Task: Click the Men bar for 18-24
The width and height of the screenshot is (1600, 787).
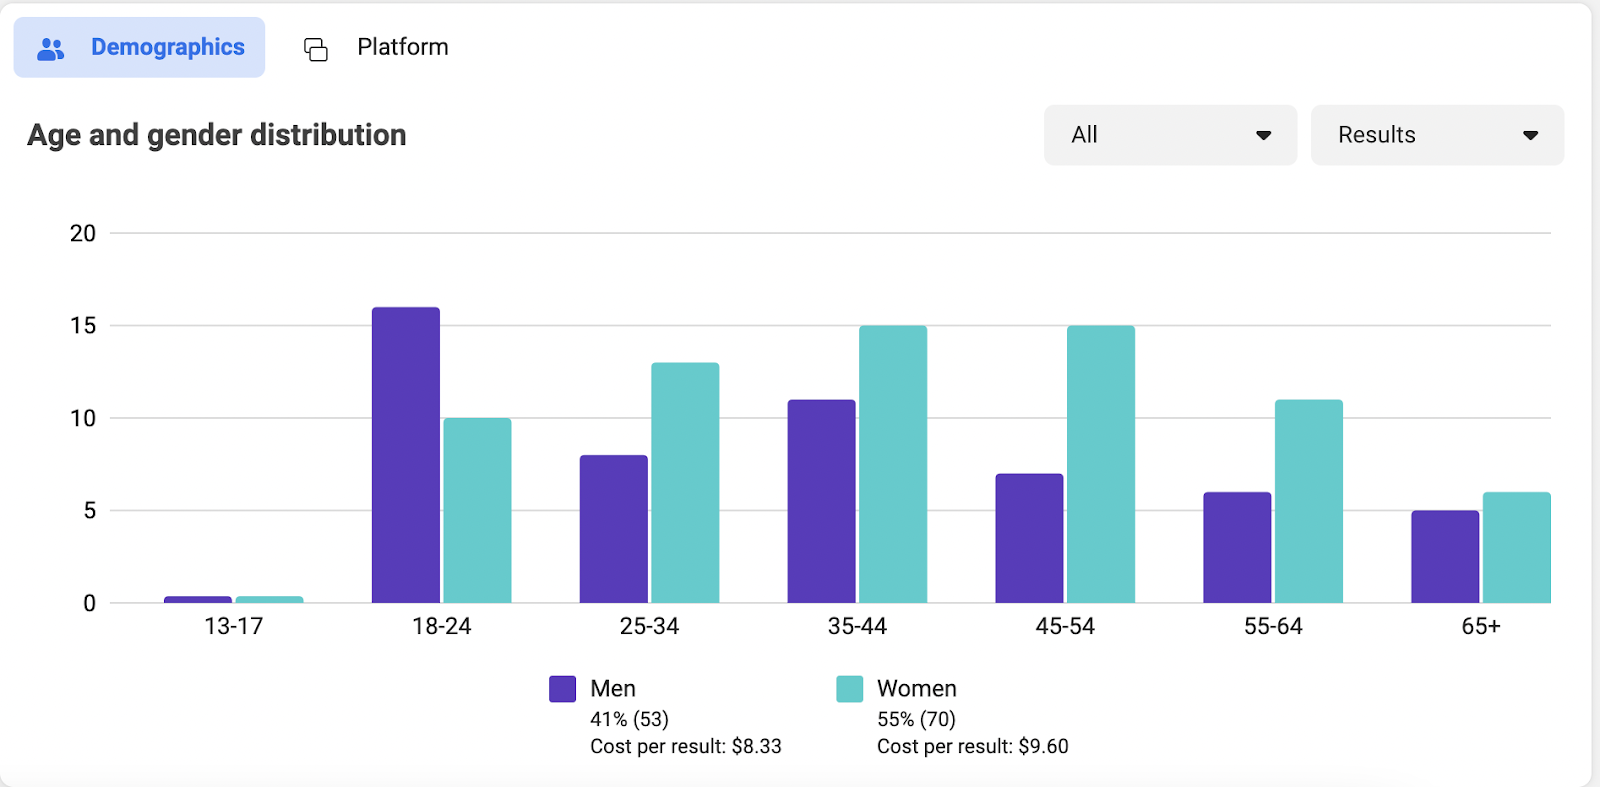Action: click(x=406, y=455)
